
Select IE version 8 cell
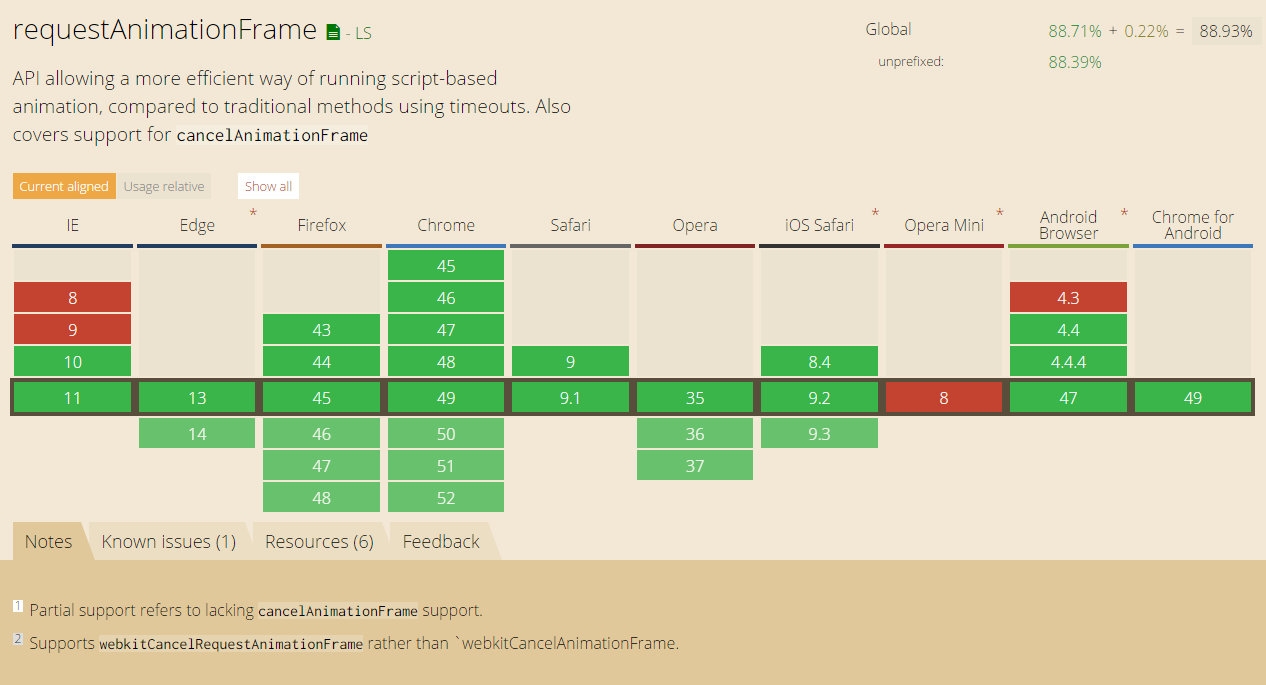pyautogui.click(x=72, y=298)
